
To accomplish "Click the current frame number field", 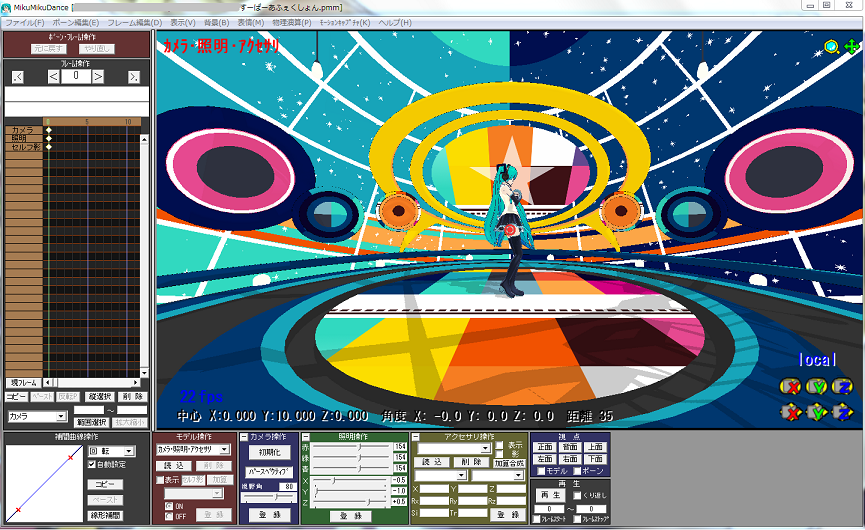I will click(x=76, y=76).
